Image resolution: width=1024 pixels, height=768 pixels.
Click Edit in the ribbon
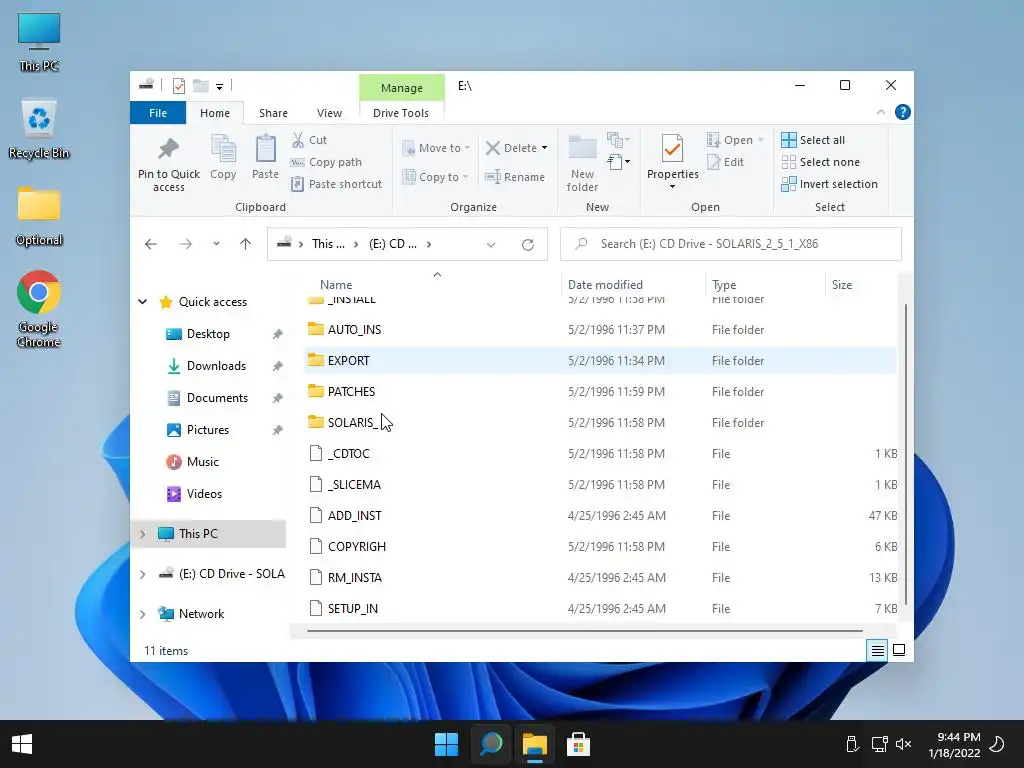tap(726, 162)
